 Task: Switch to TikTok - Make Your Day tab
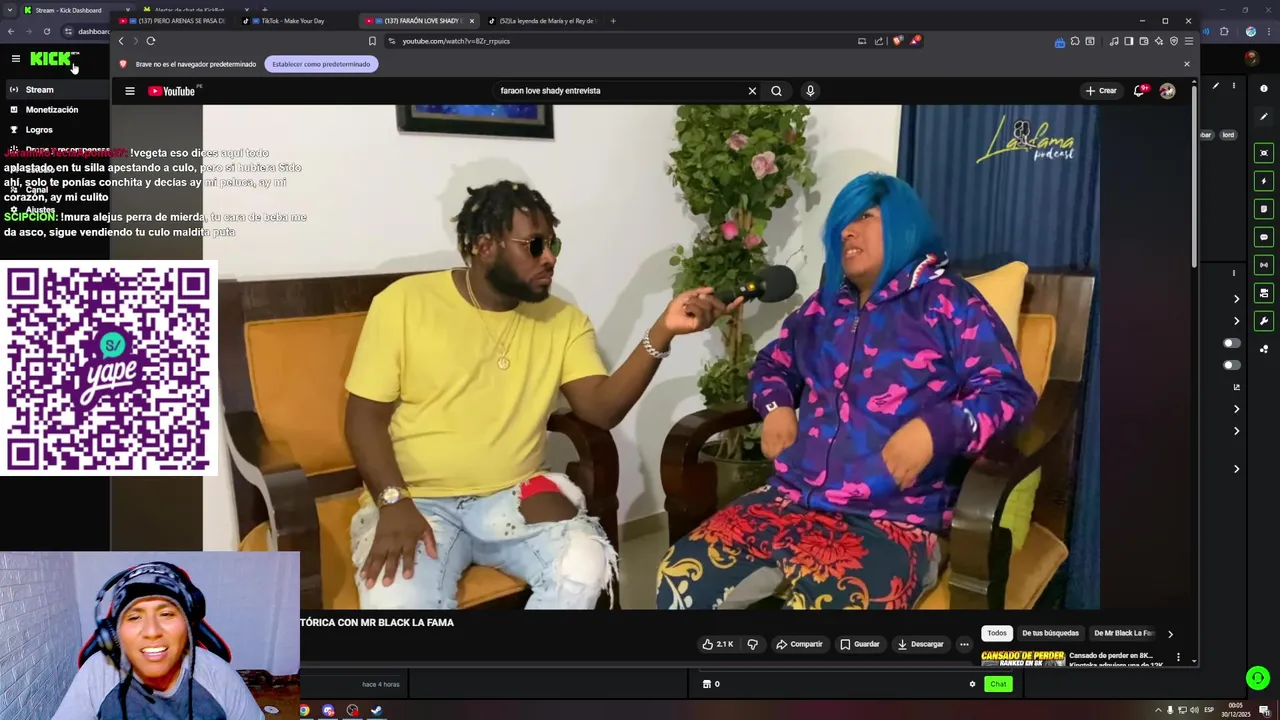[x=289, y=20]
